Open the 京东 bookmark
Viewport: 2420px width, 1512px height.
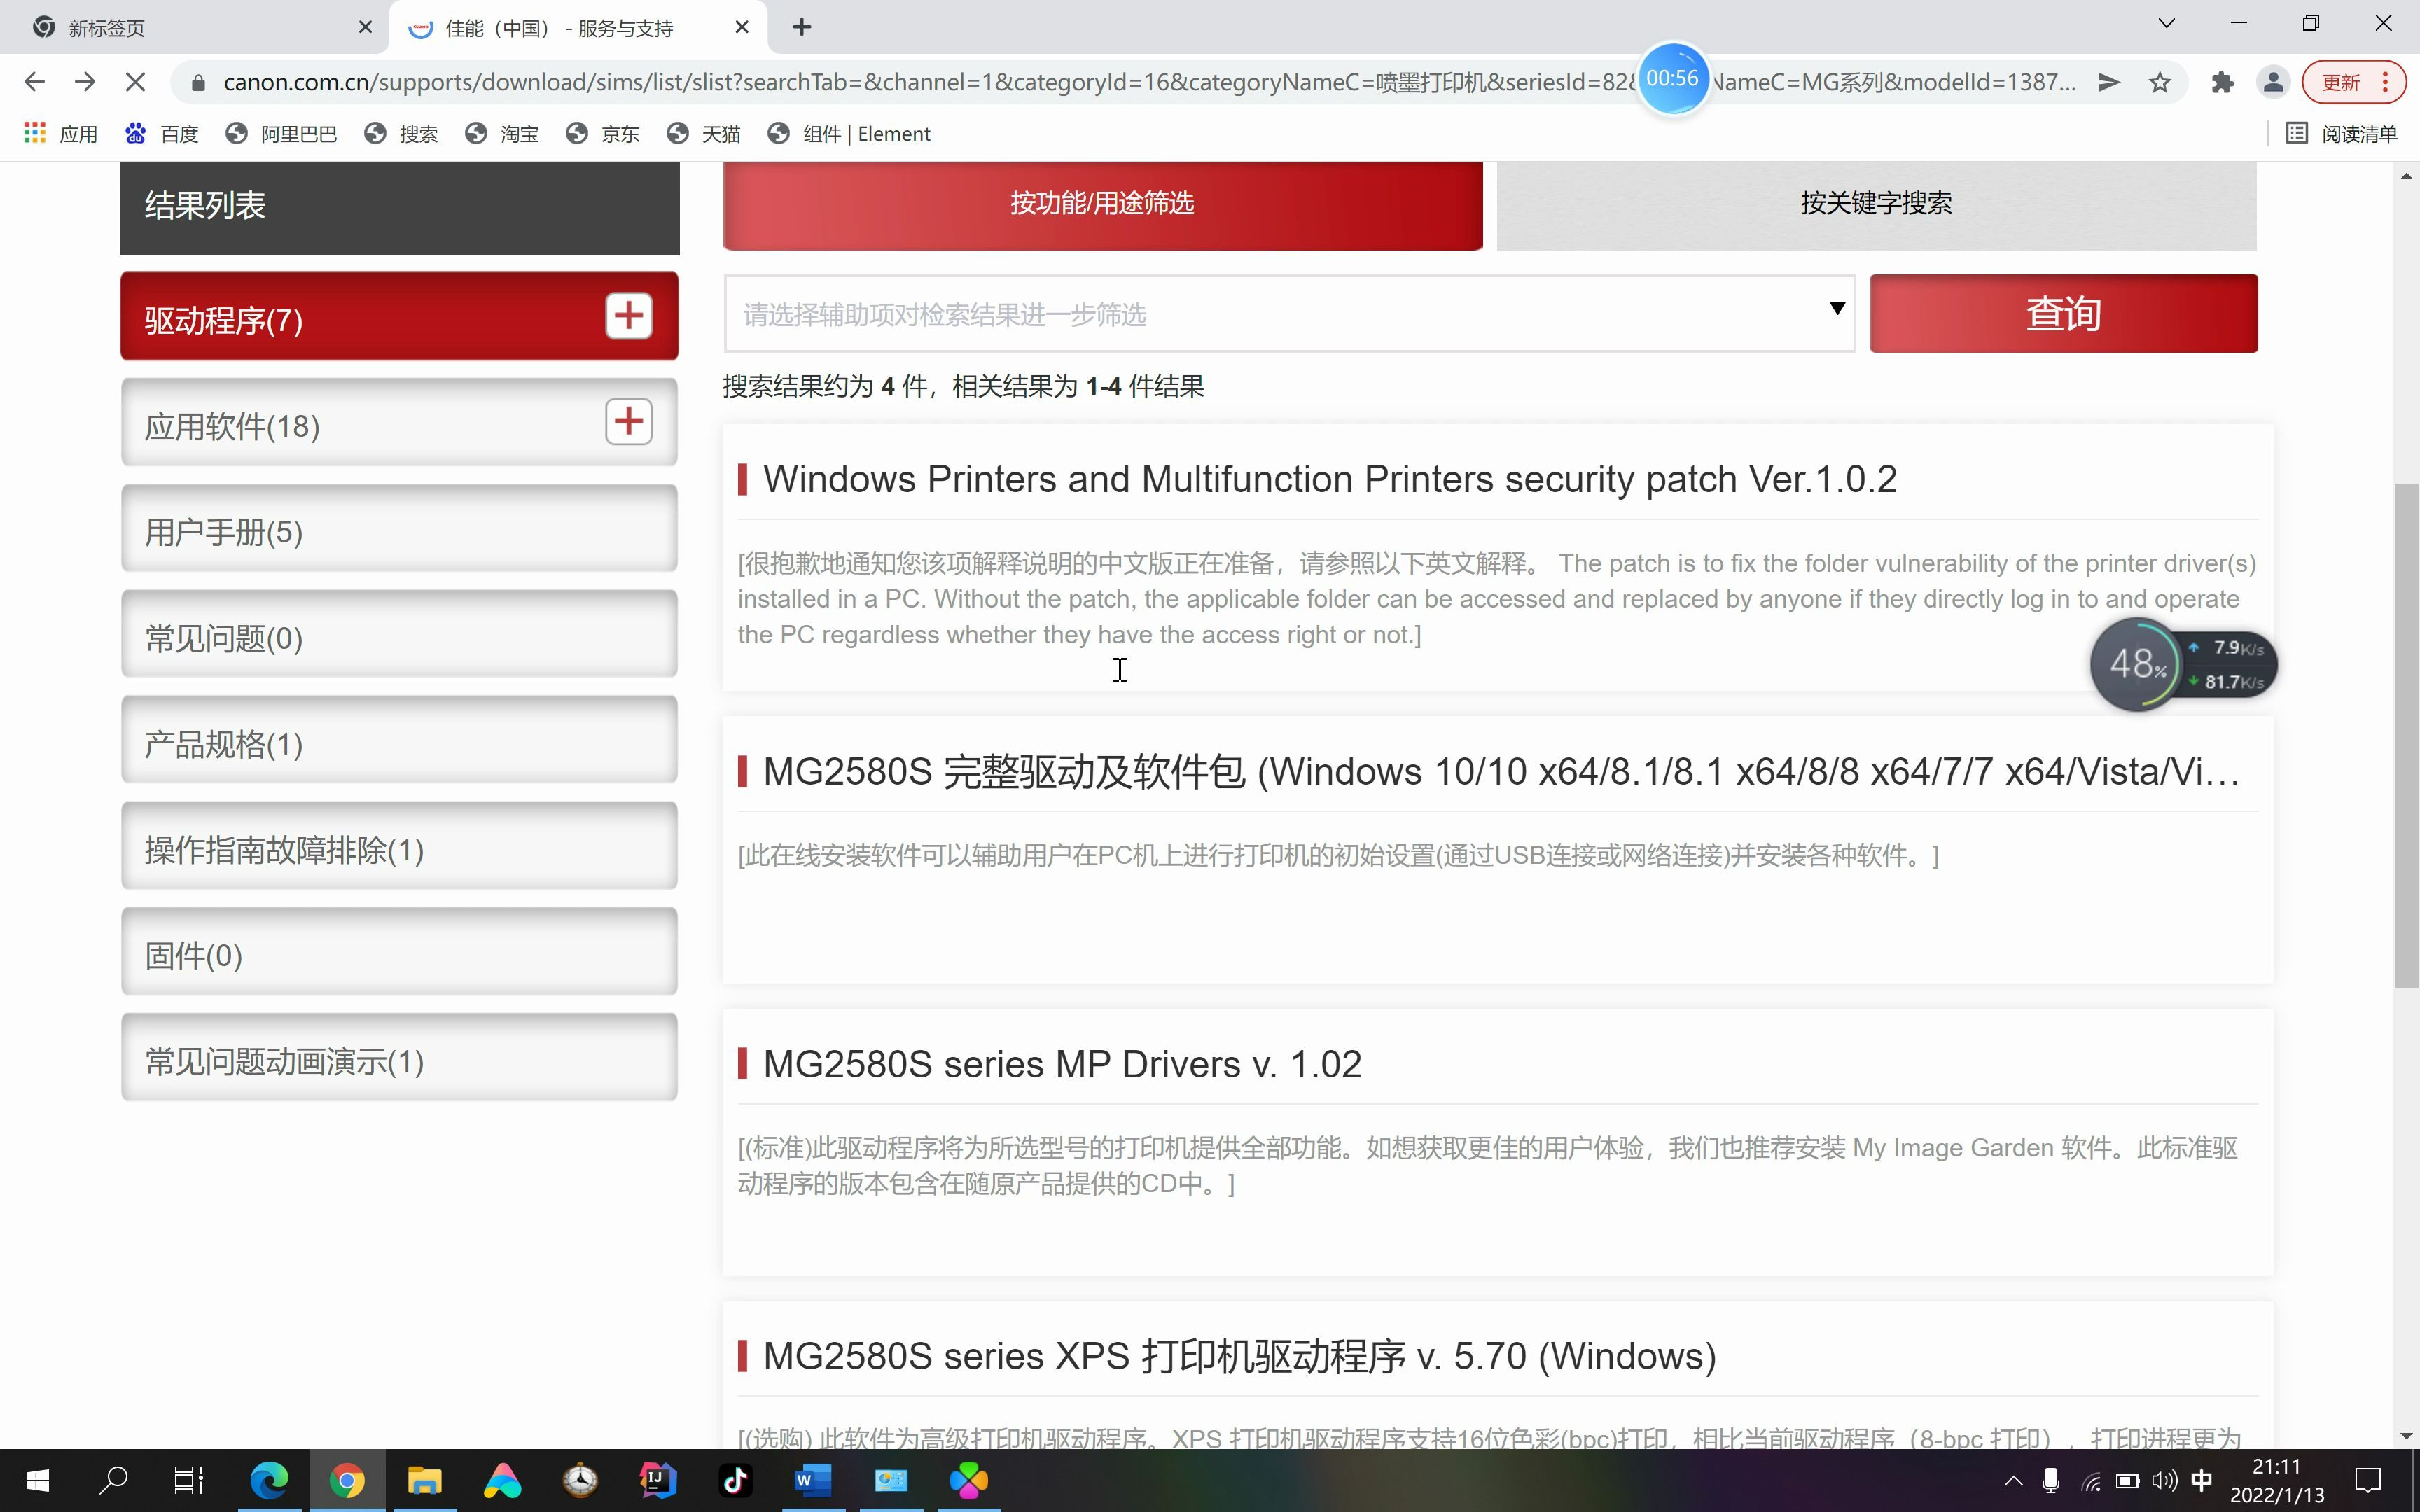click(603, 134)
